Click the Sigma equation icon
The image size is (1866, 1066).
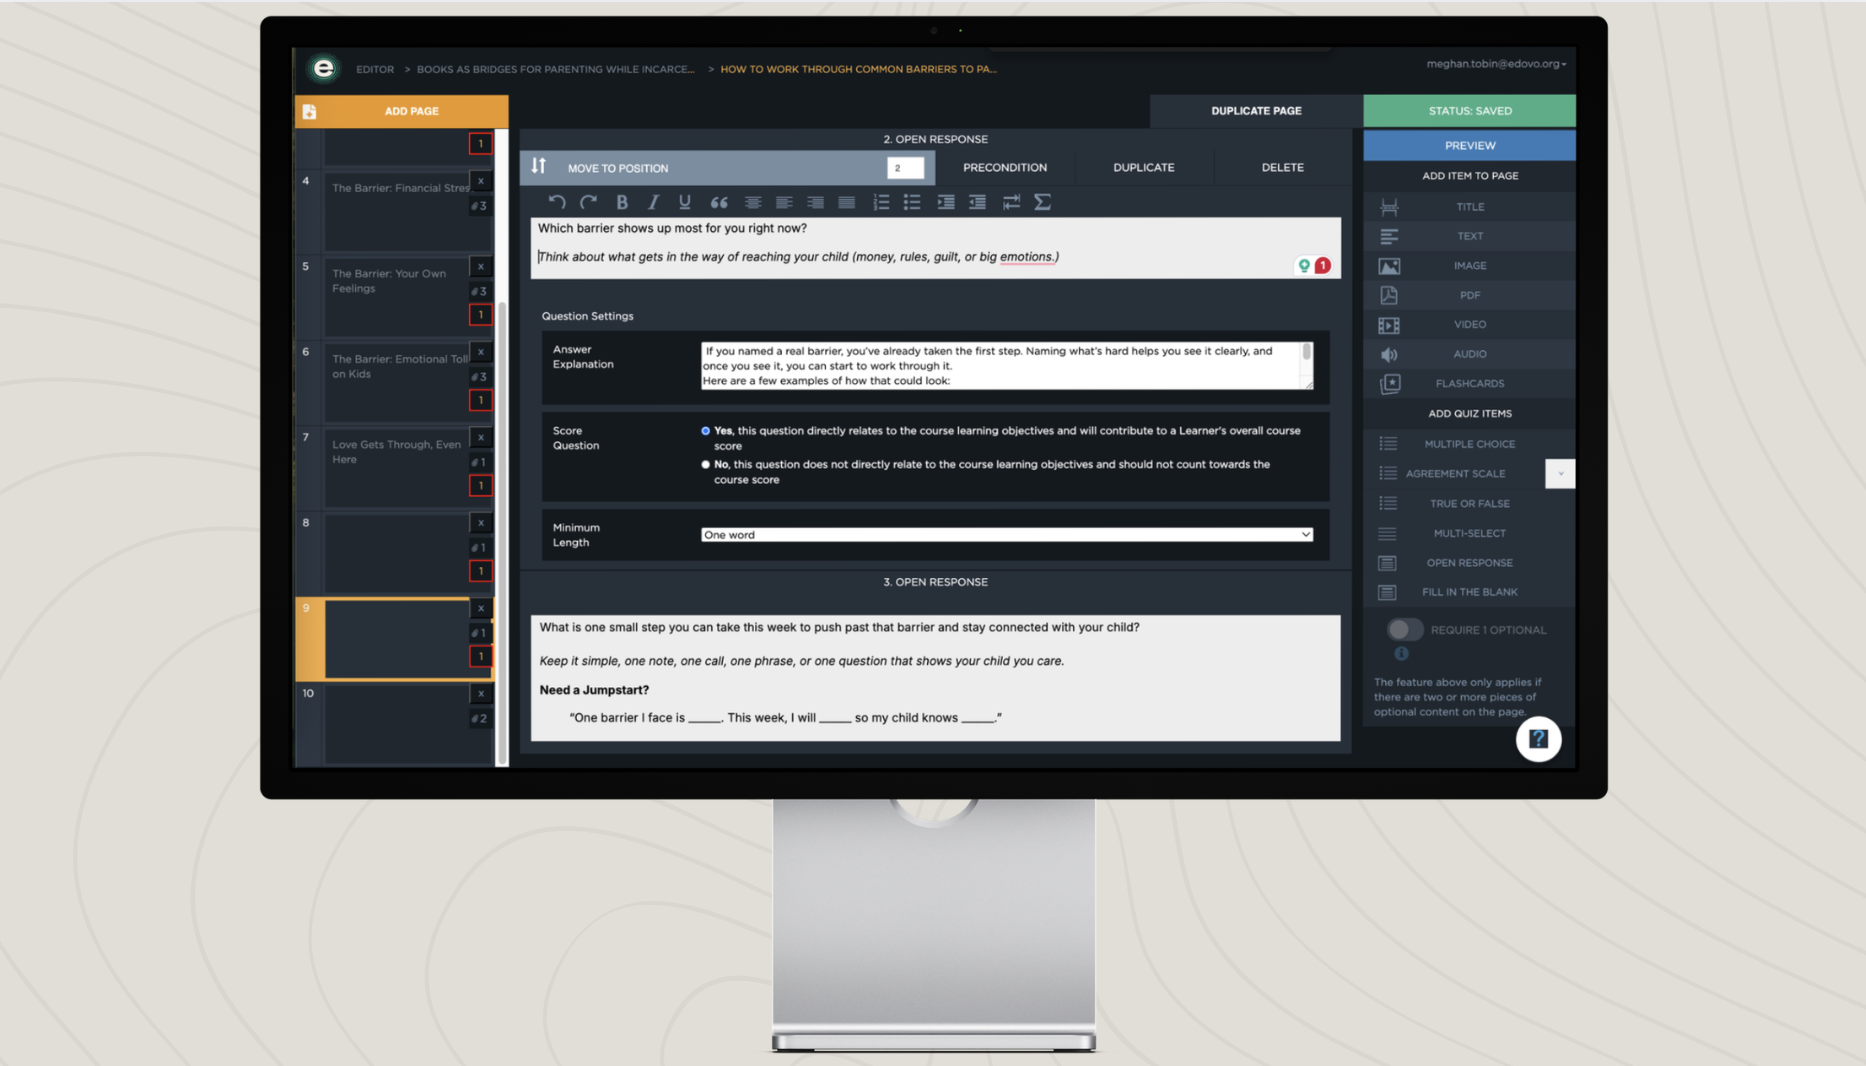pyautogui.click(x=1042, y=202)
